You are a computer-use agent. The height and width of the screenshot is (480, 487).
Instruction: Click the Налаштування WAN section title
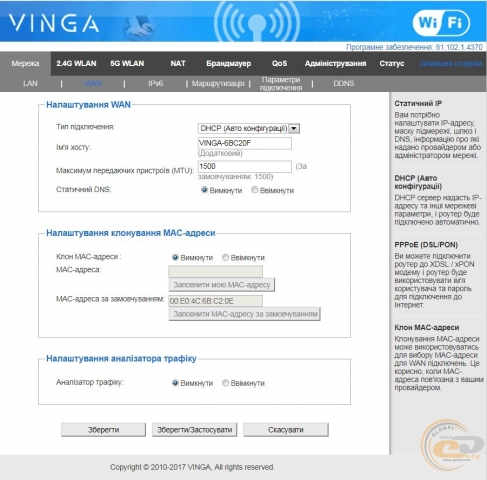(x=88, y=105)
